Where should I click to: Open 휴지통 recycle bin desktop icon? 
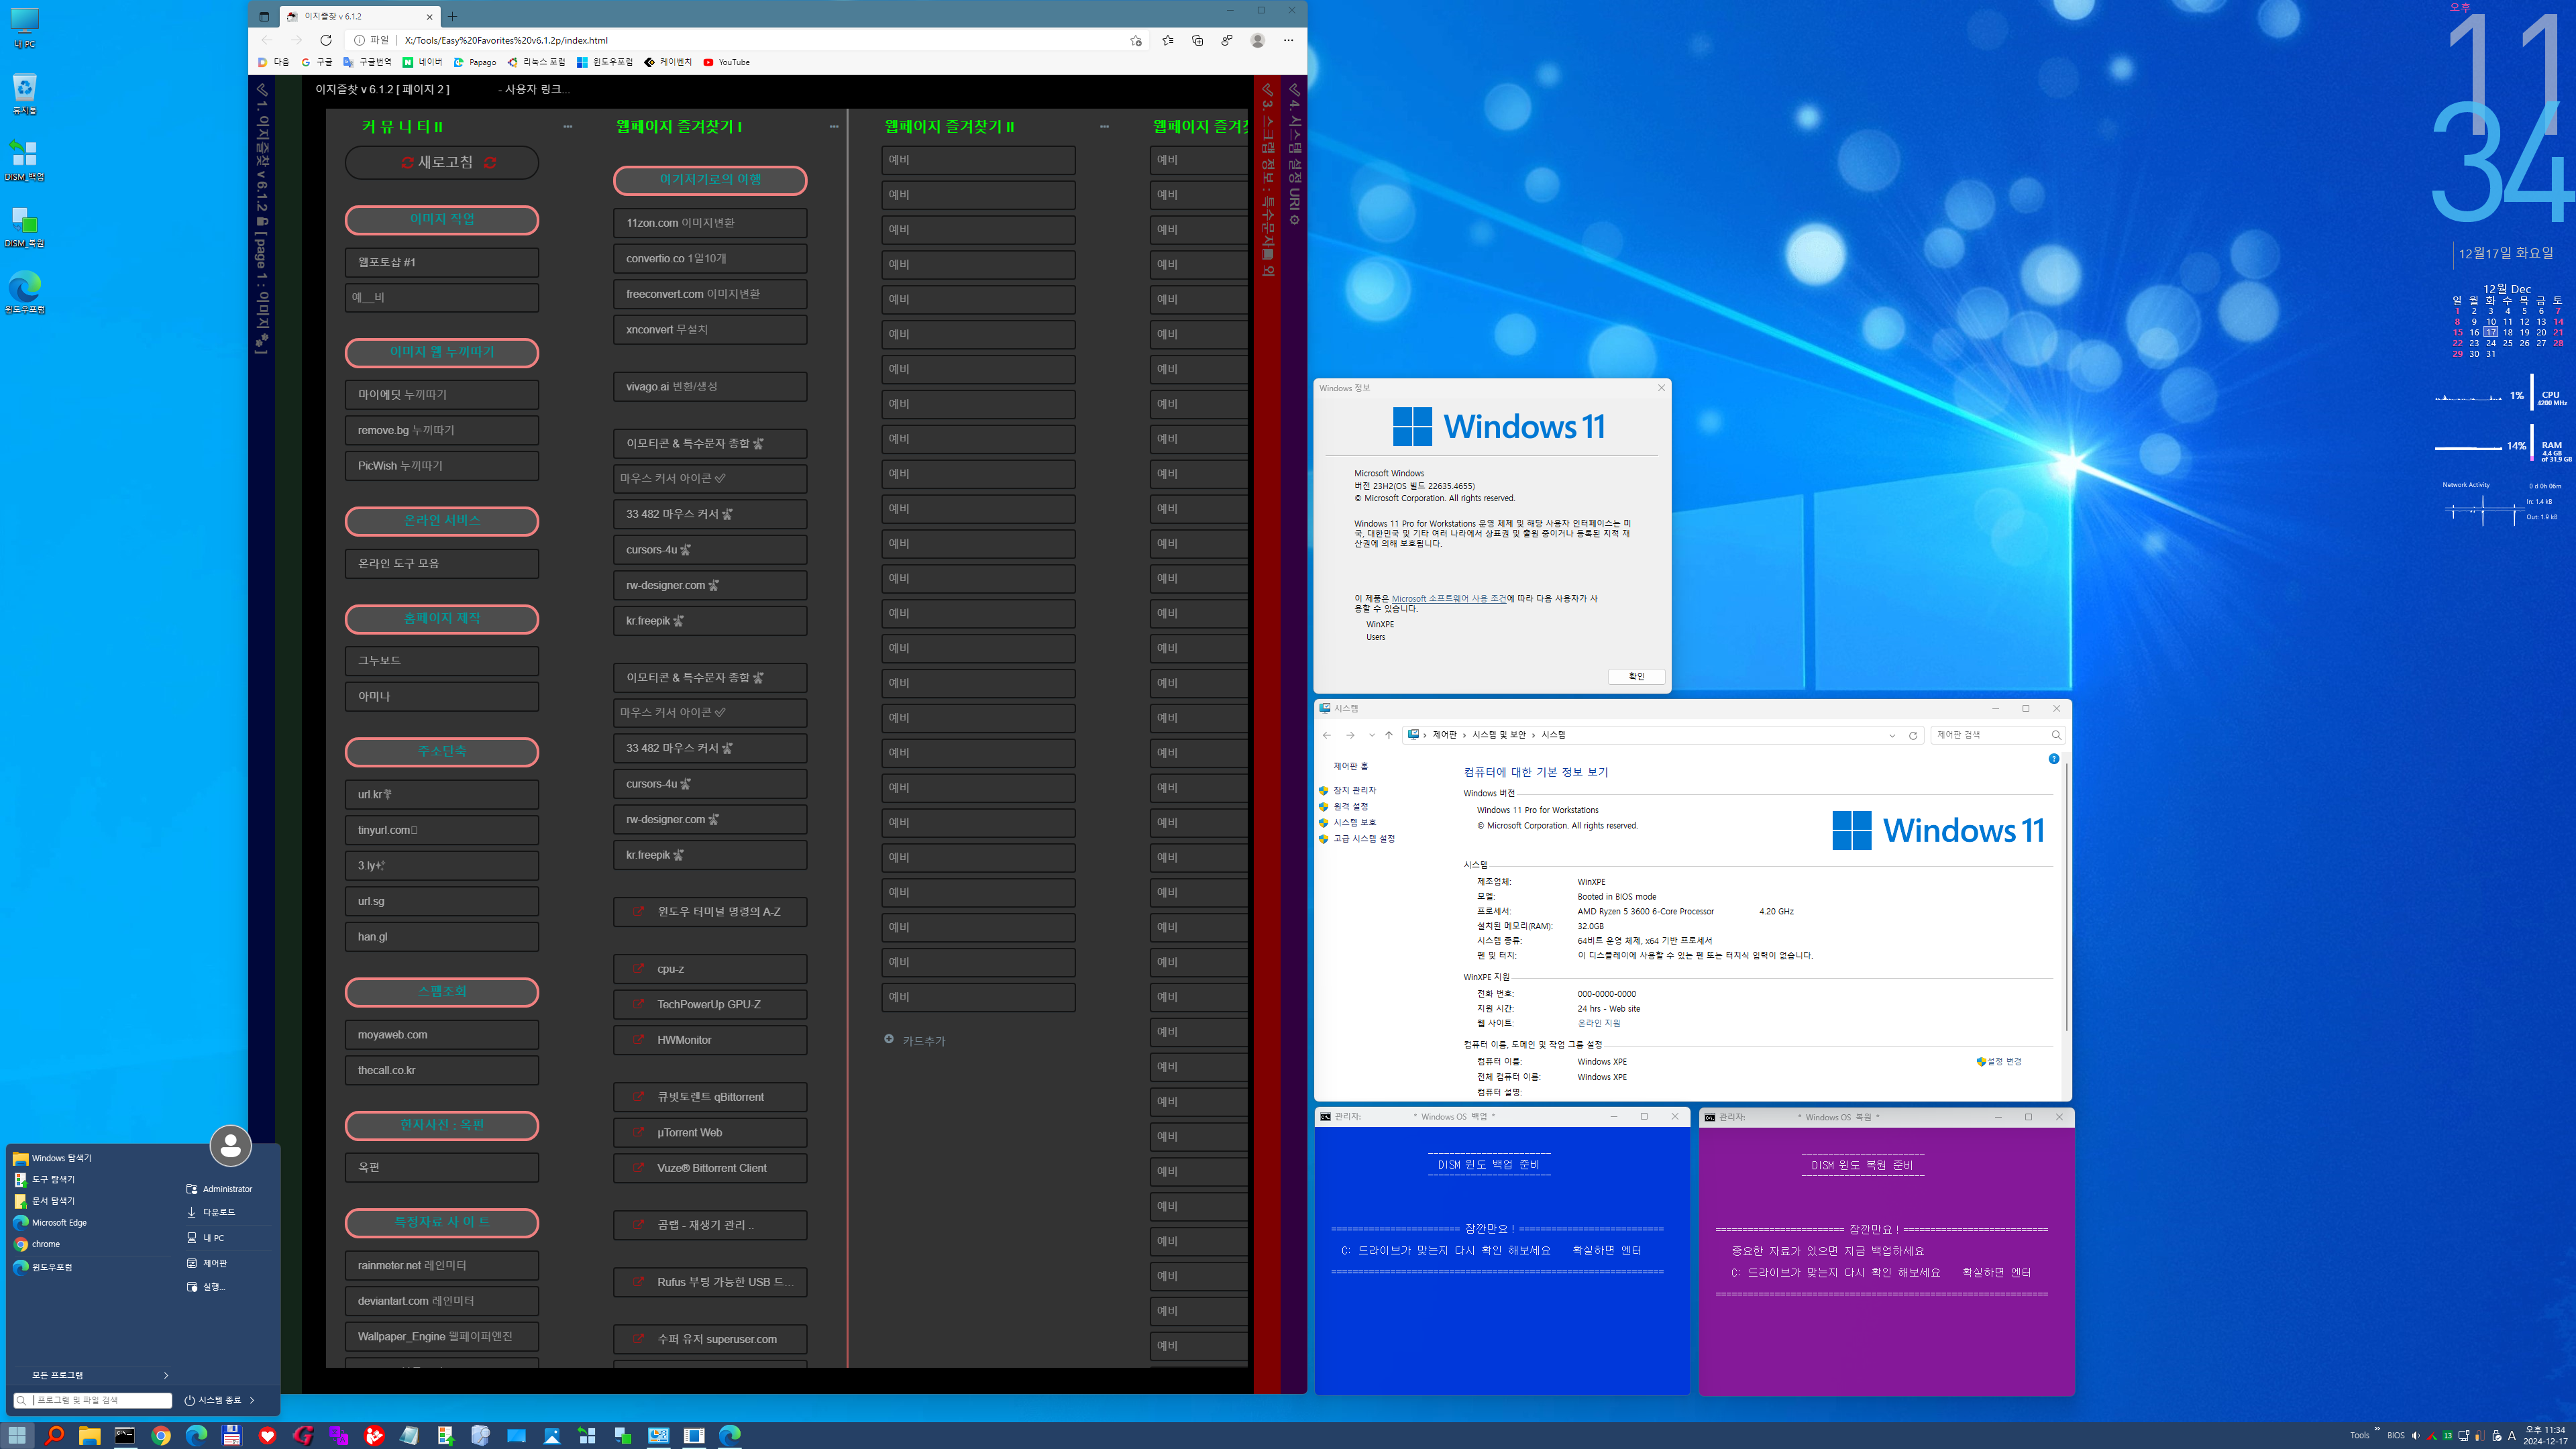24,94
